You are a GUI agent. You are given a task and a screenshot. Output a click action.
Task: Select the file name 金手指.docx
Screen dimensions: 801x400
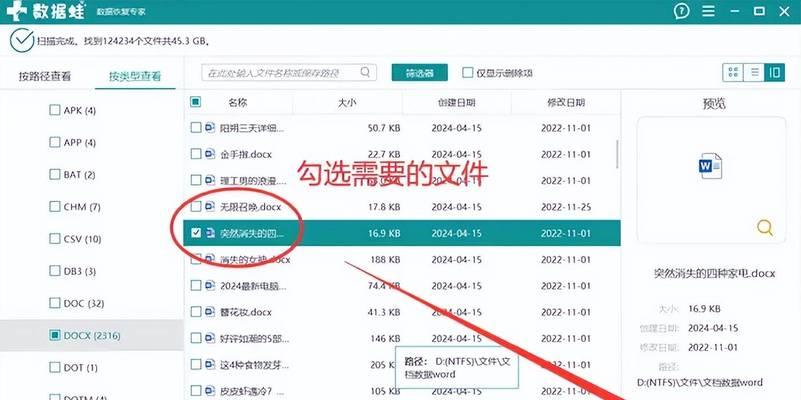[x=246, y=154]
